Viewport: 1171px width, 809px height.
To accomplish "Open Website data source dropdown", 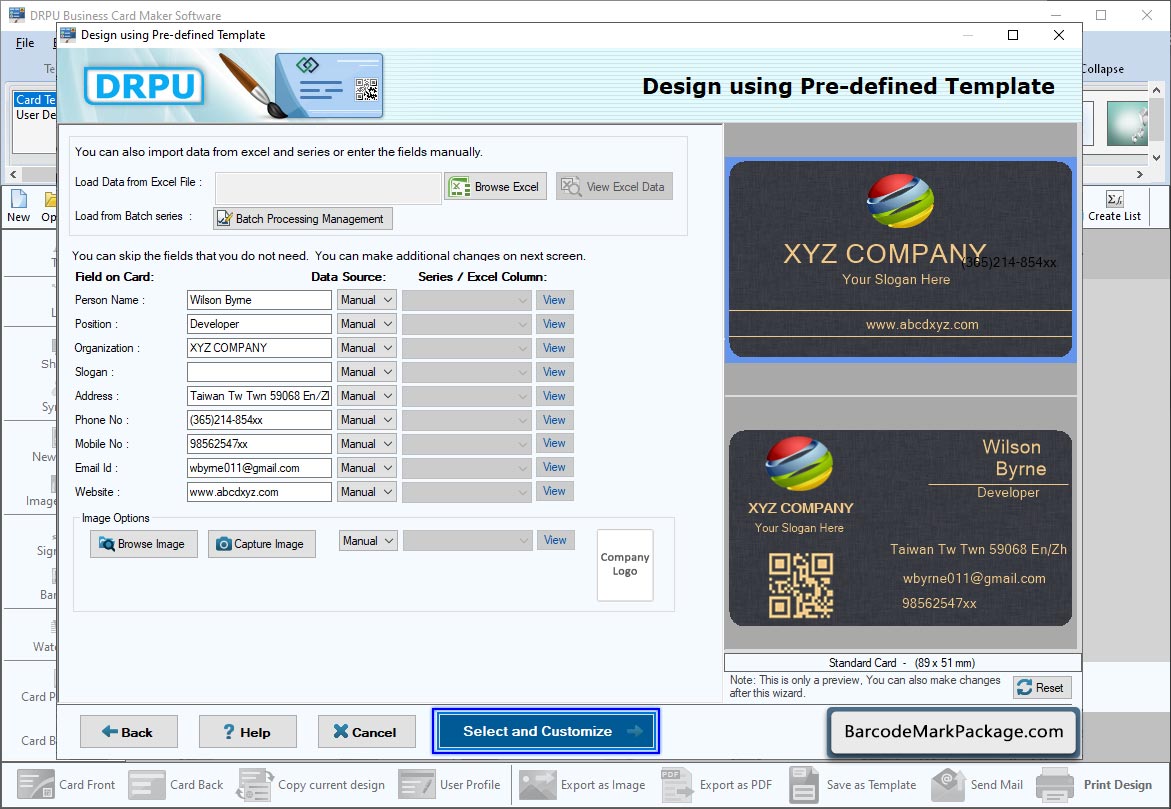I will (x=366, y=492).
